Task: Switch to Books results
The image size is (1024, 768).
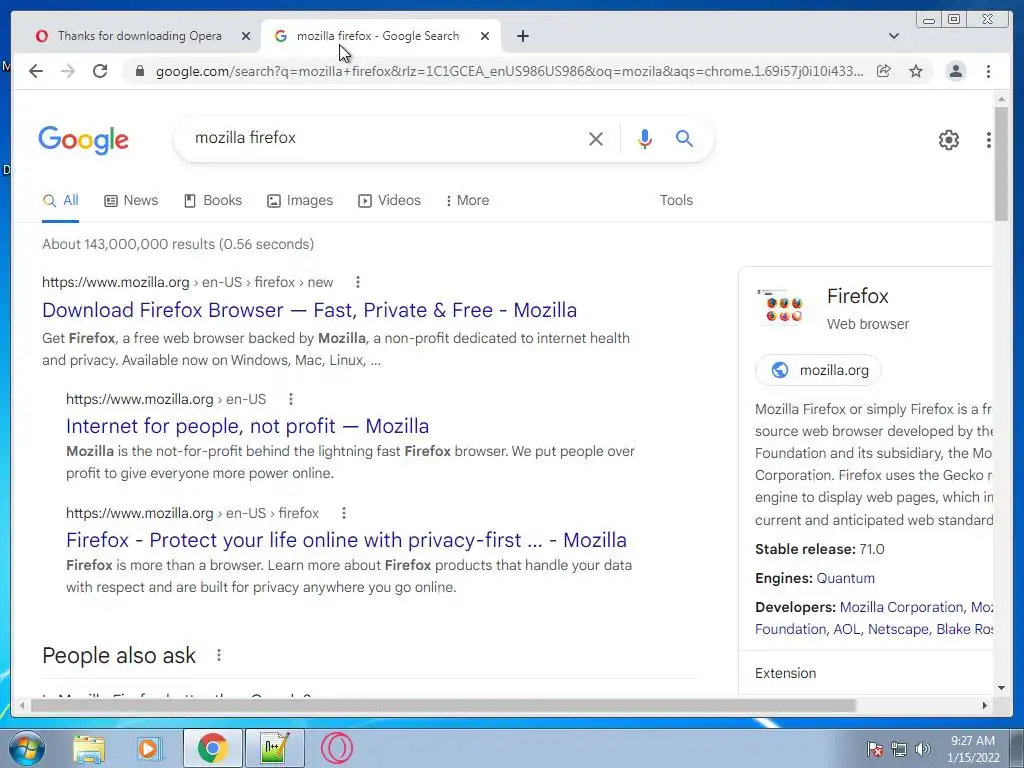Action: point(213,200)
